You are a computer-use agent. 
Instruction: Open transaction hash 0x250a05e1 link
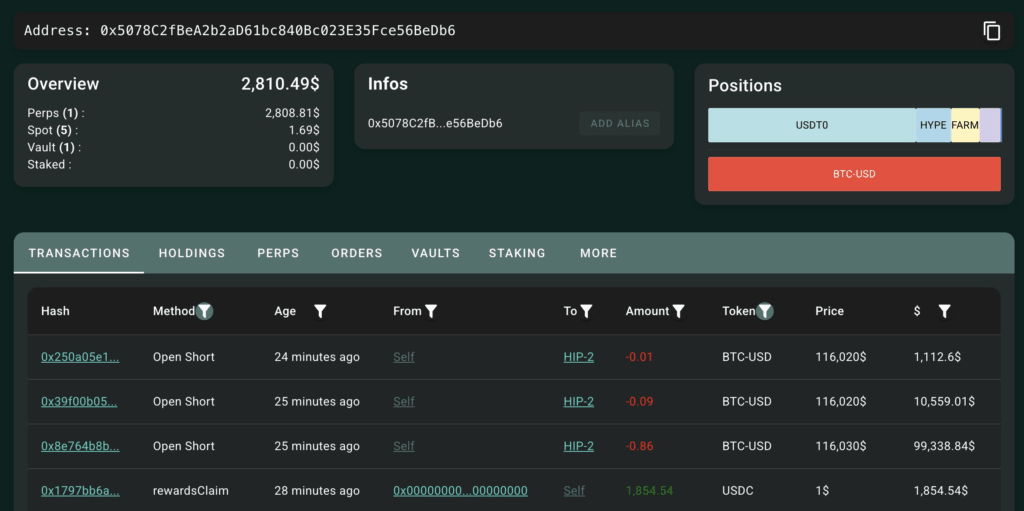point(80,357)
